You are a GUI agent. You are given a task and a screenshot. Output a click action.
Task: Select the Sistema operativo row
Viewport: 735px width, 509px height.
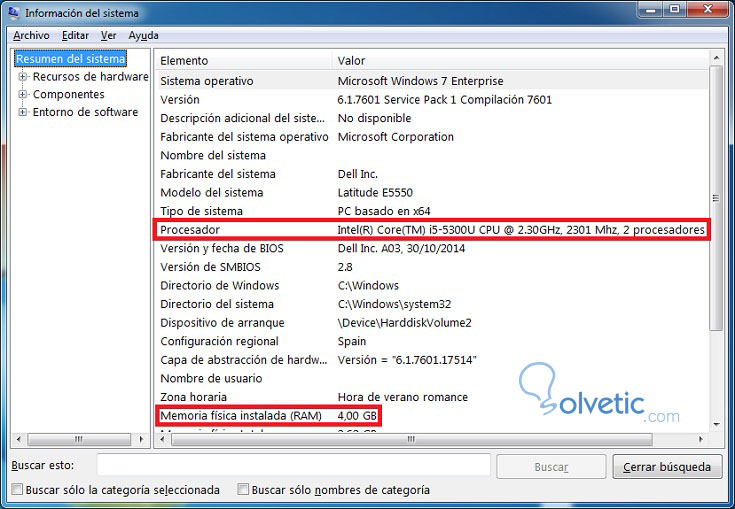click(432, 81)
